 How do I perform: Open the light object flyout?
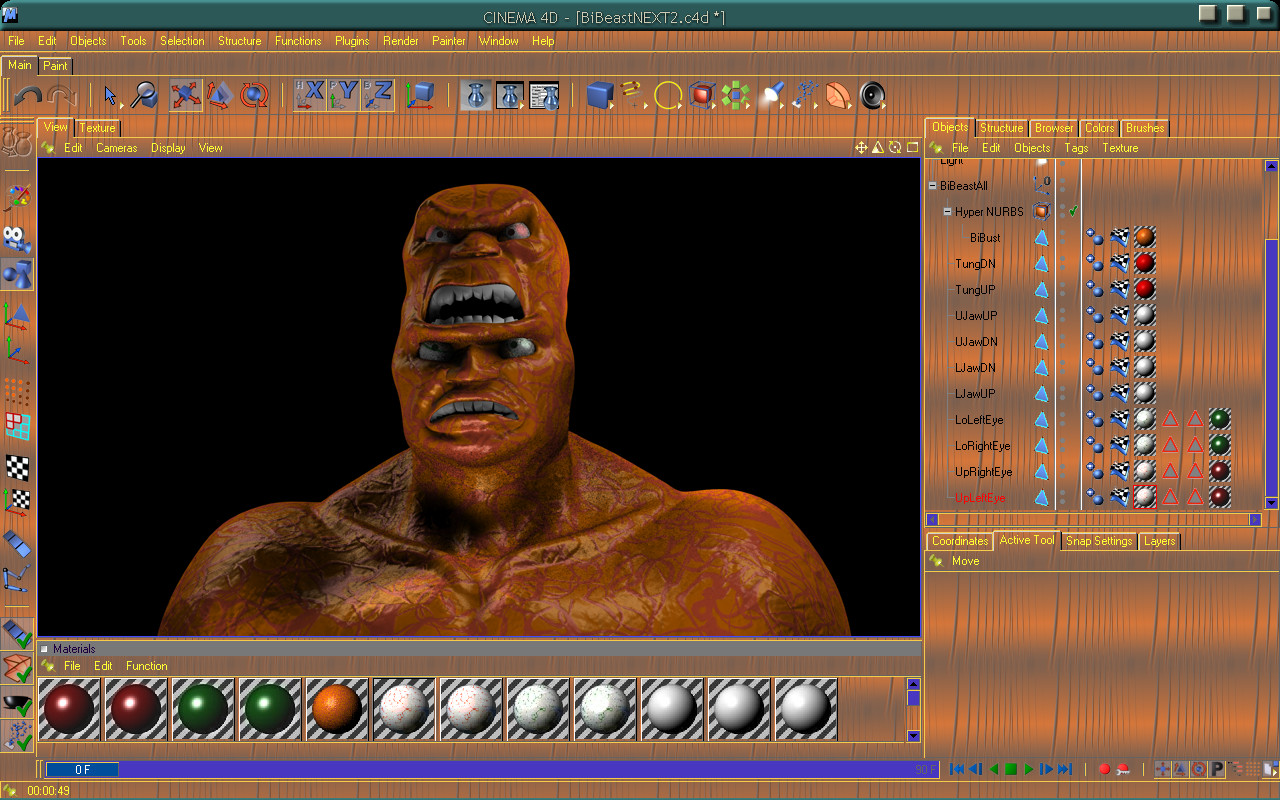(771, 95)
